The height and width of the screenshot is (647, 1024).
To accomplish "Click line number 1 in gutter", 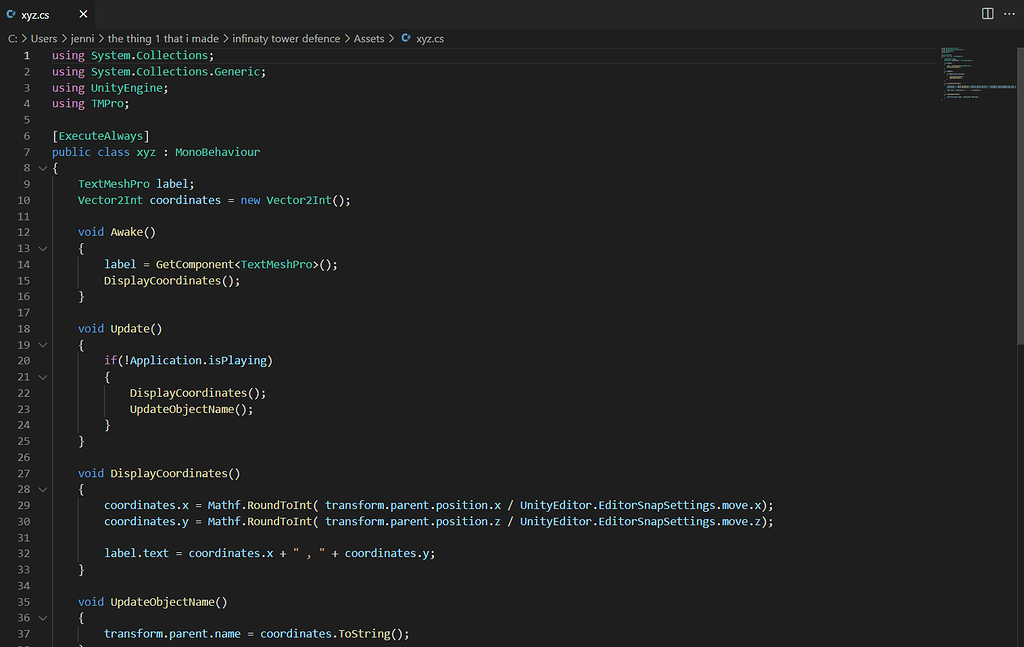I will click(27, 55).
